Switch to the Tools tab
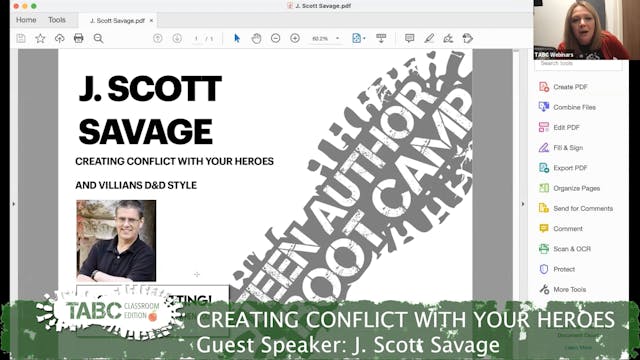The width and height of the screenshot is (640, 360). click(x=57, y=20)
